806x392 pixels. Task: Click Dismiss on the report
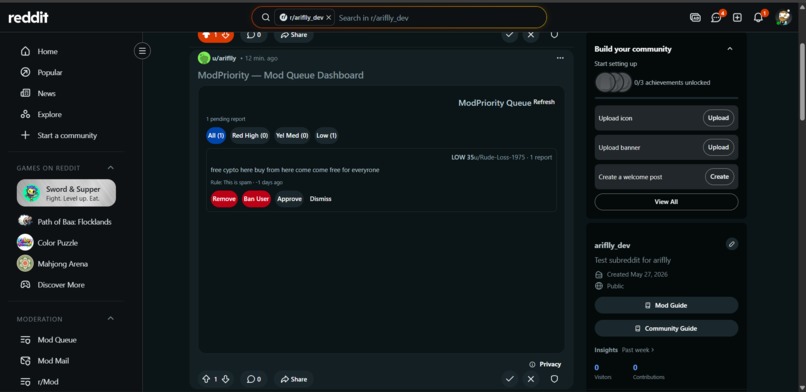pyautogui.click(x=320, y=199)
